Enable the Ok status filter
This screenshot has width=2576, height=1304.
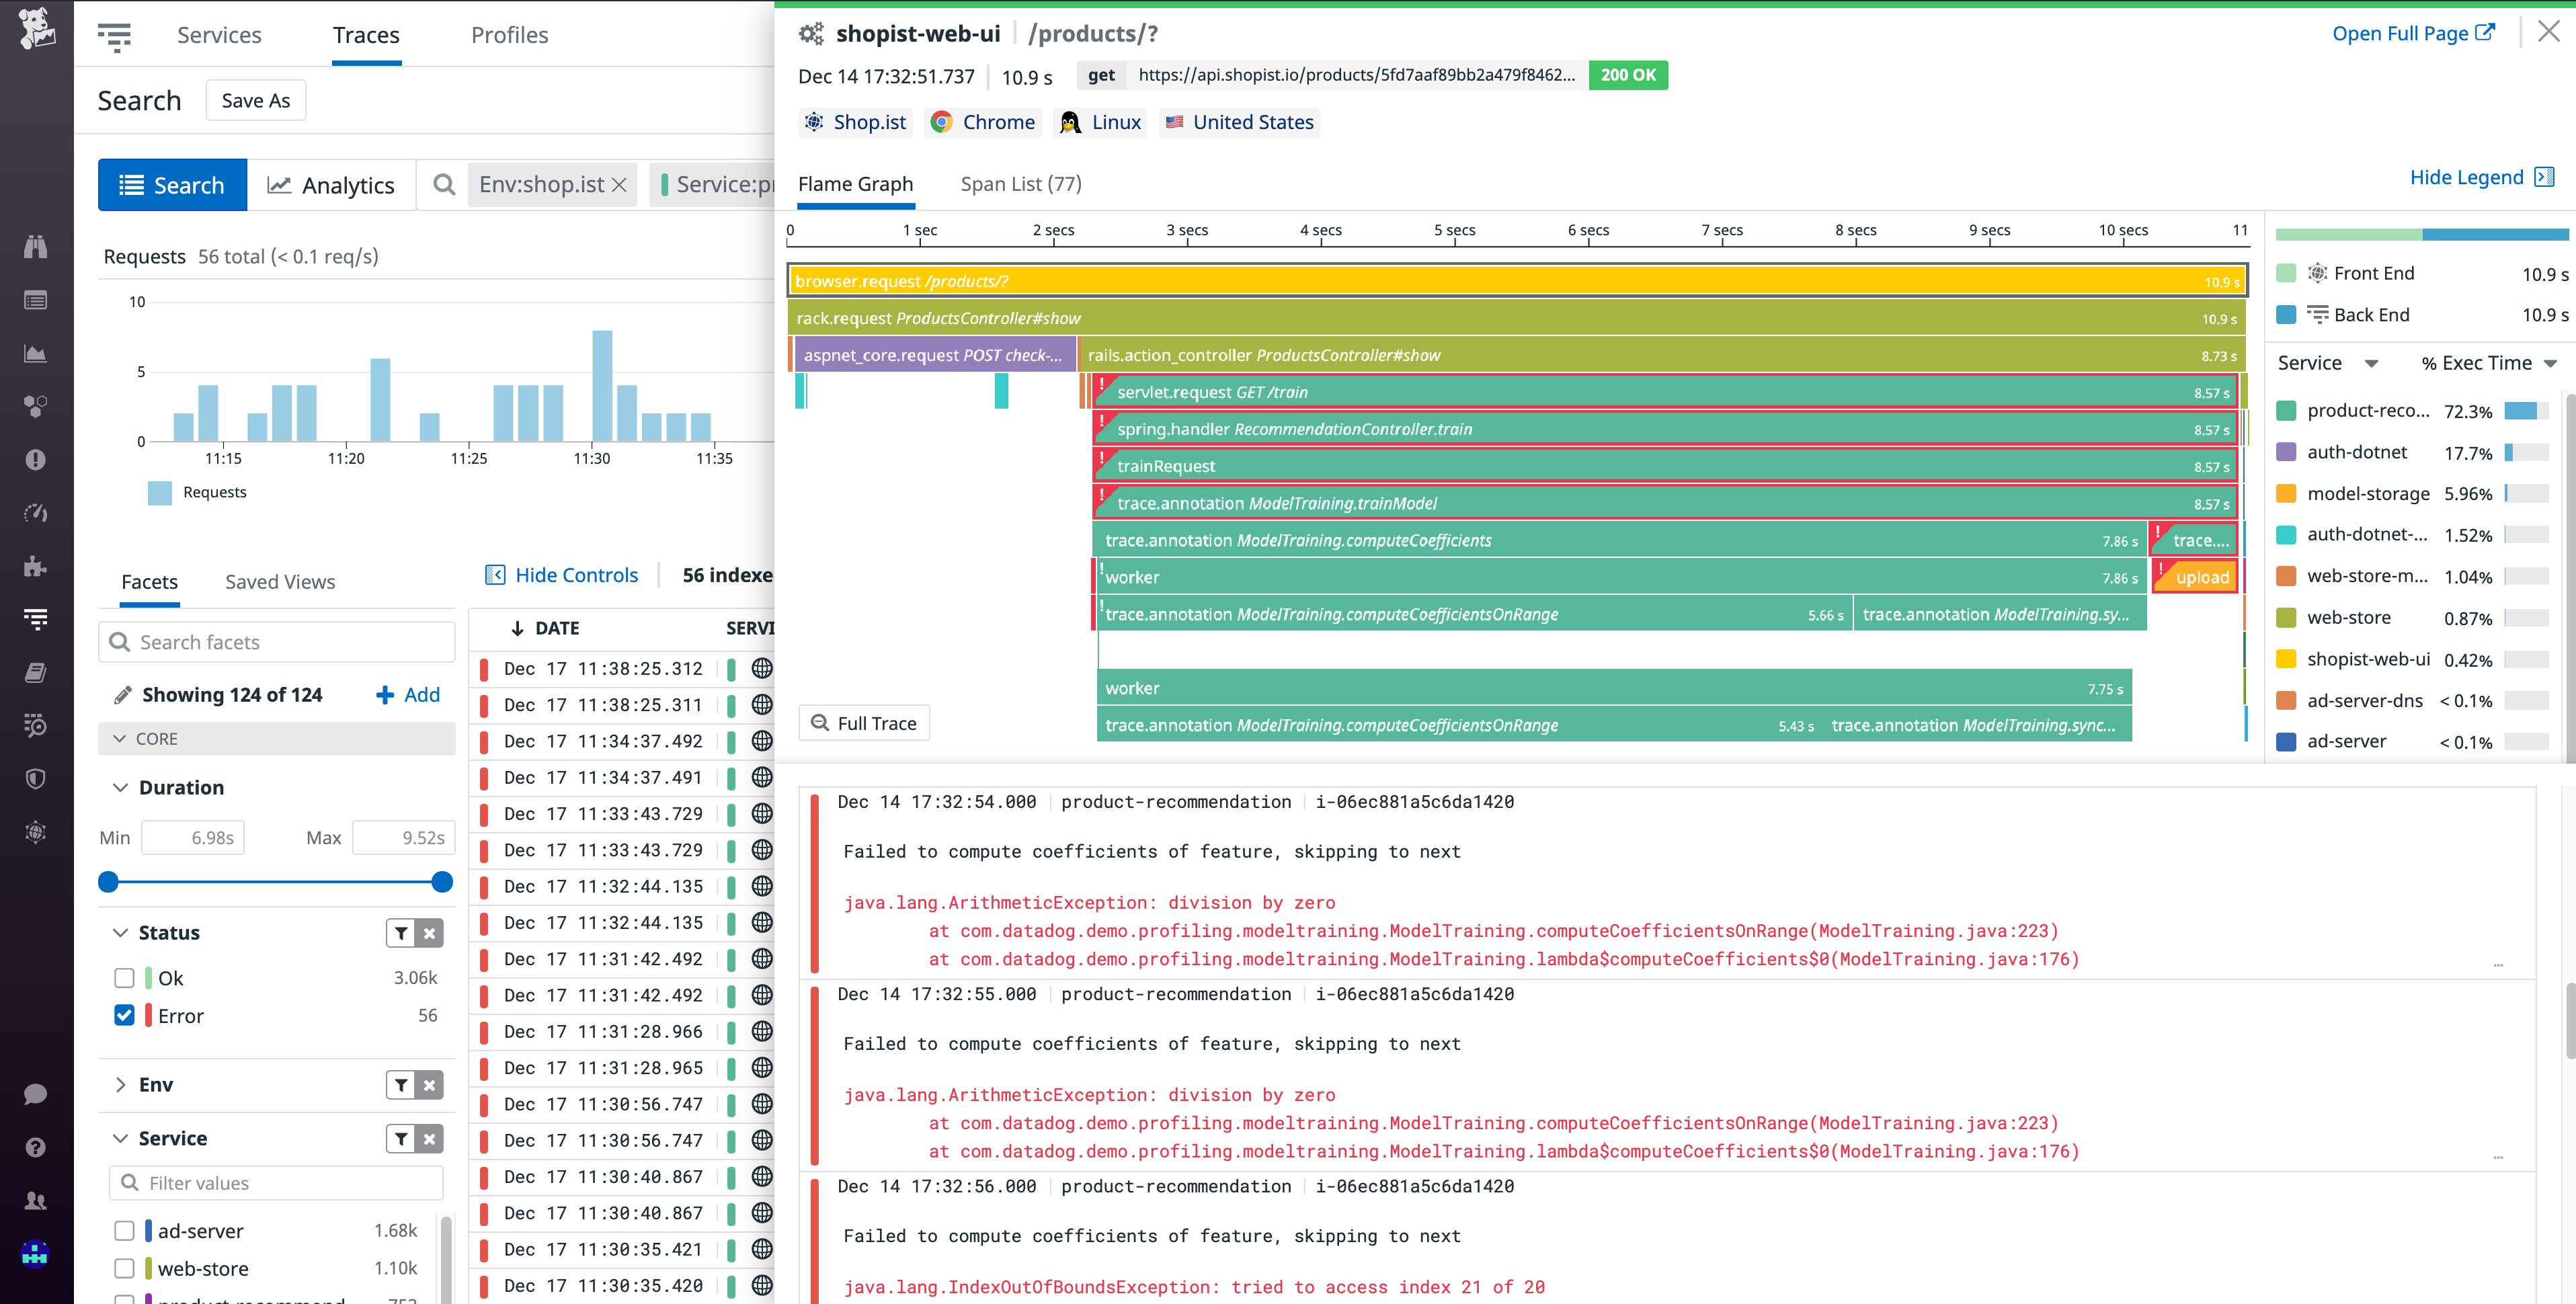coord(124,977)
